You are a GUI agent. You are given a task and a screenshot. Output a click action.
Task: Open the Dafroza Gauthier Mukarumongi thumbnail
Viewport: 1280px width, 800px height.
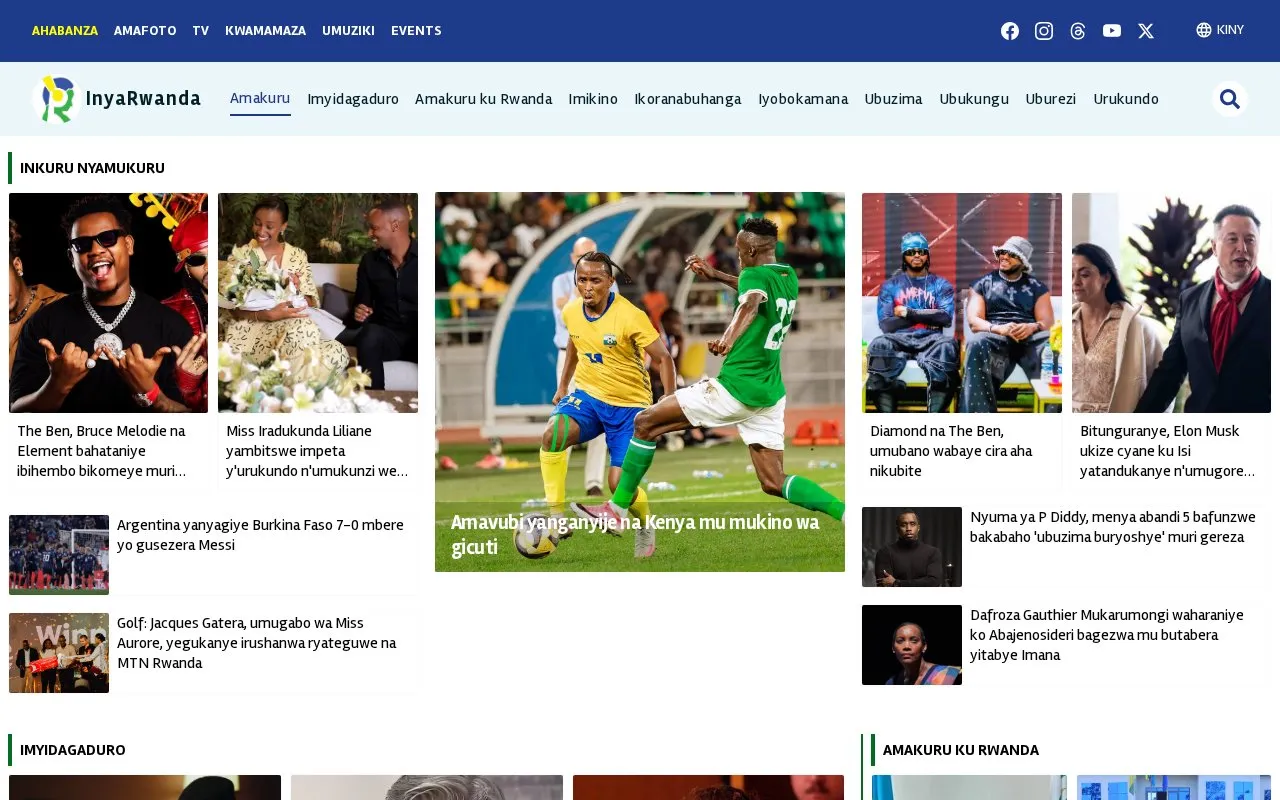[912, 645]
